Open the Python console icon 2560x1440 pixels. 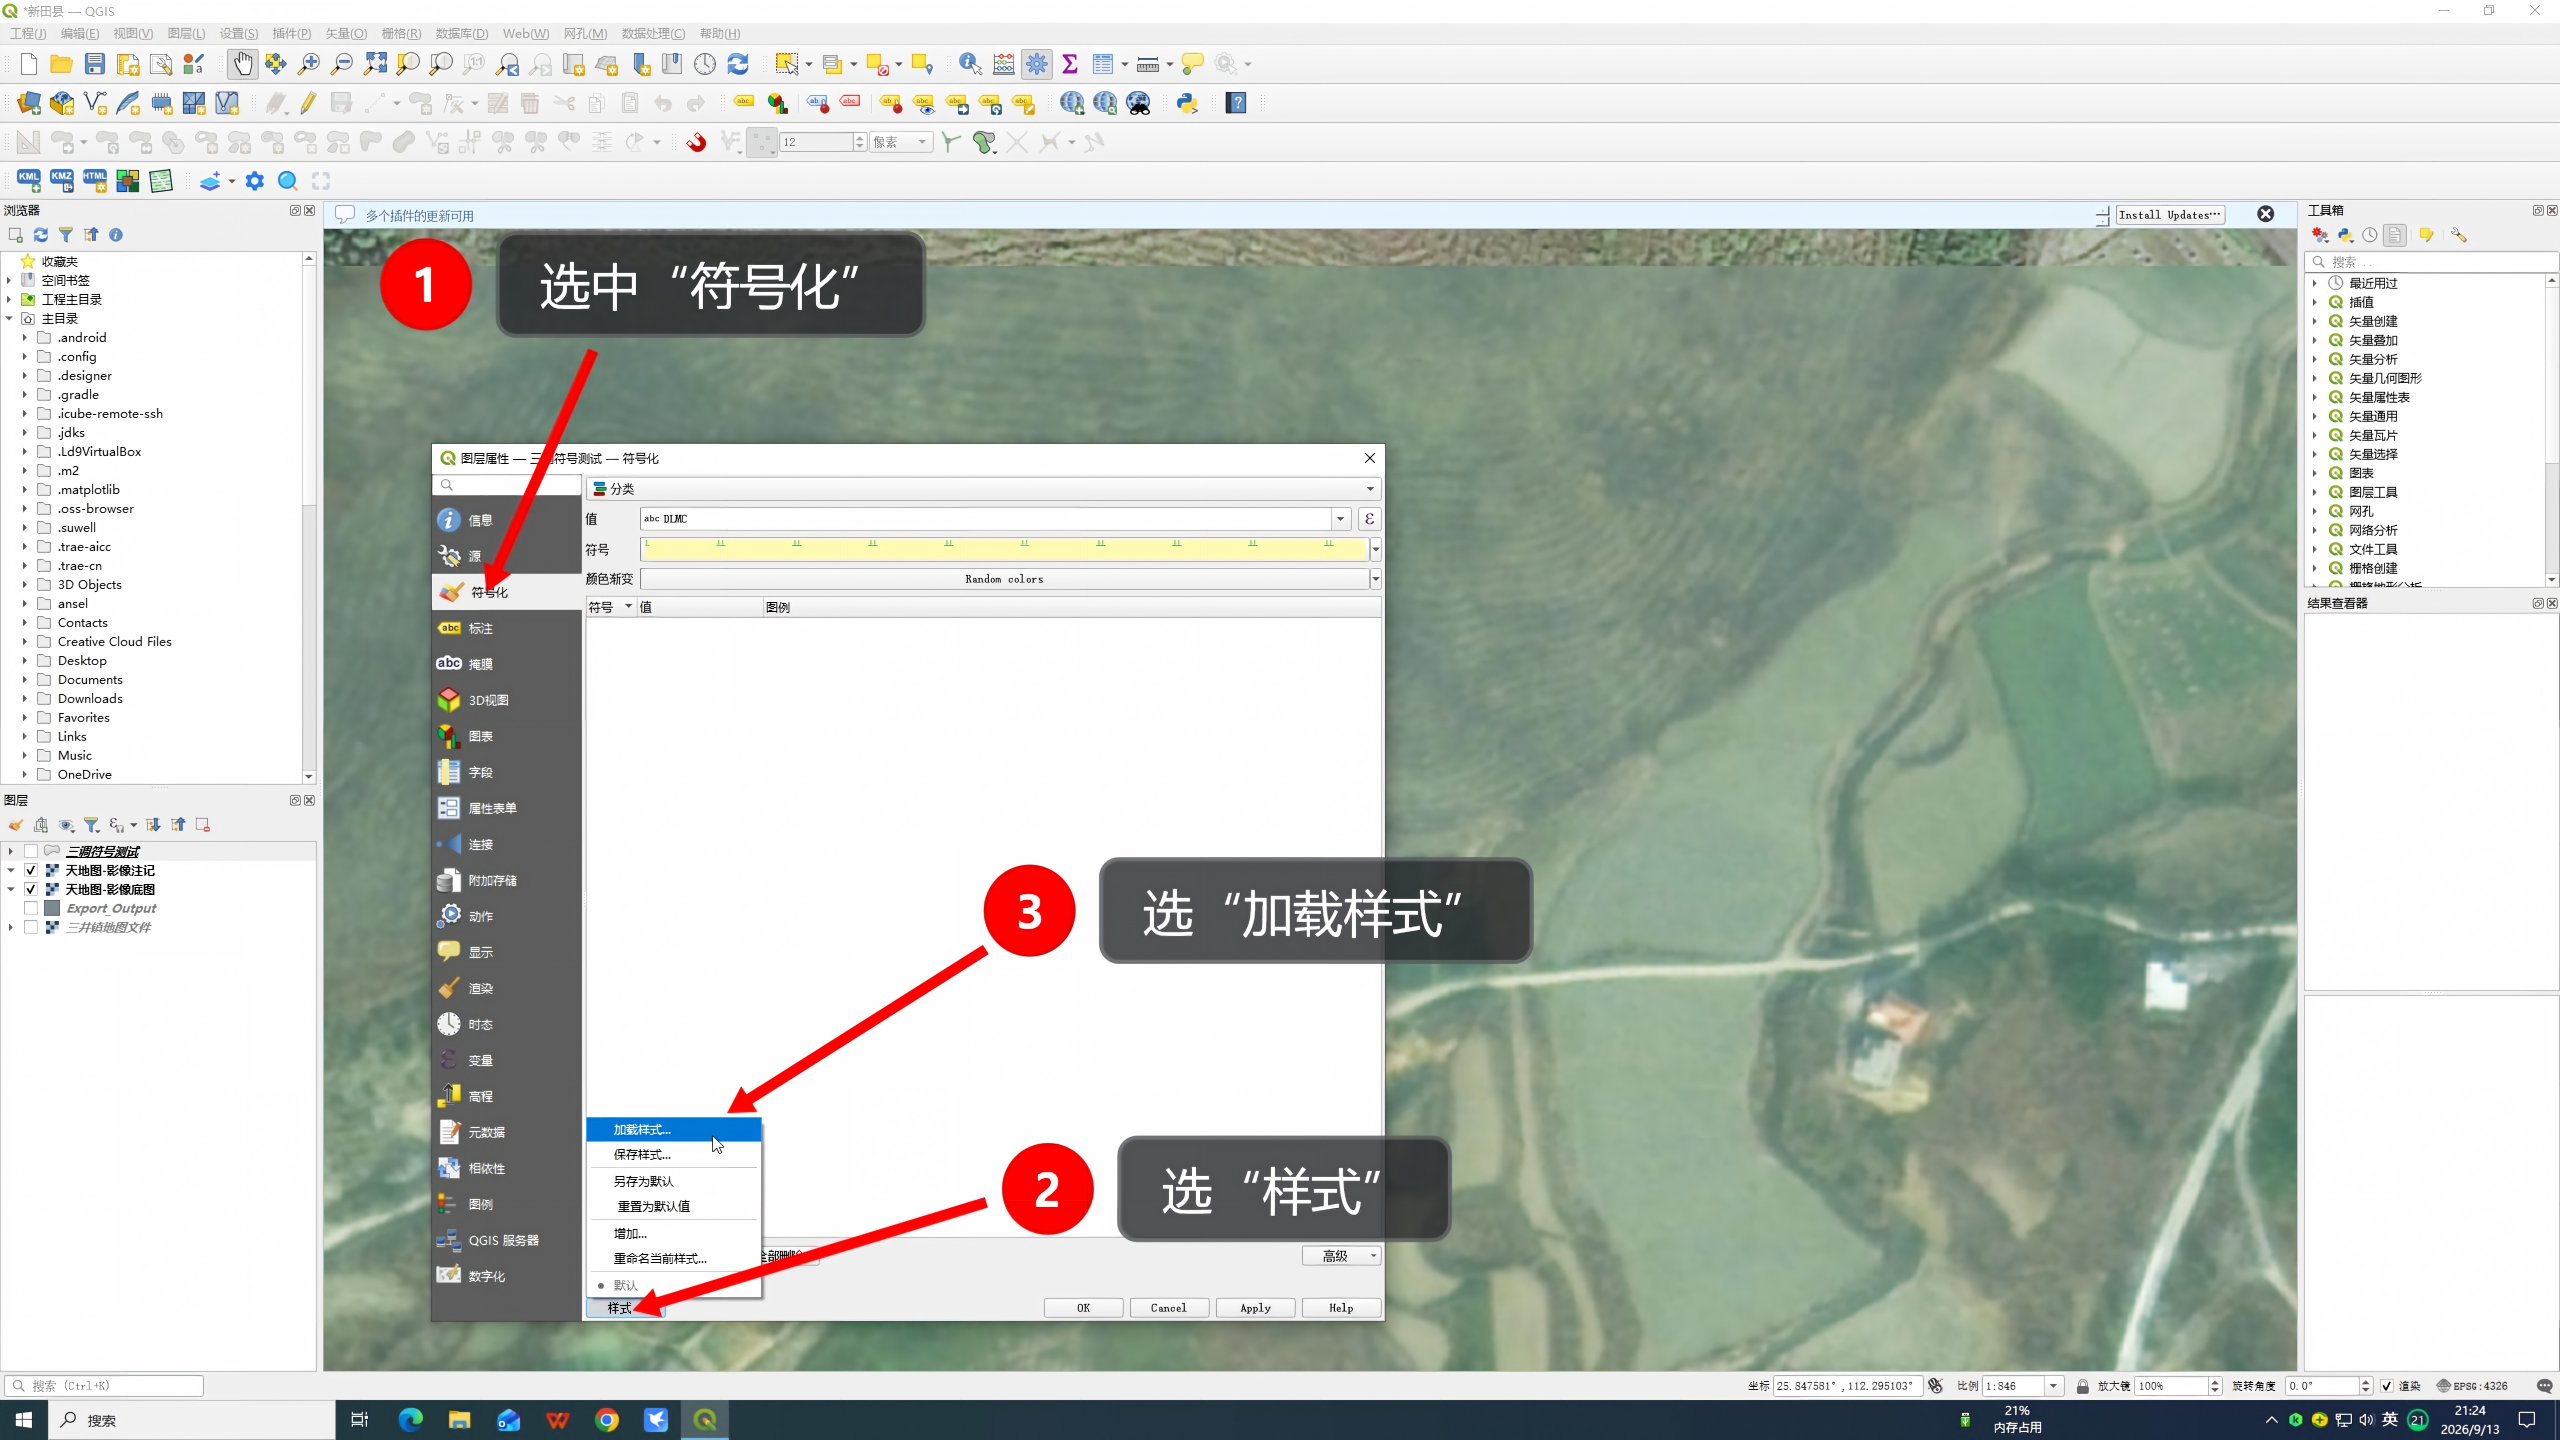pyautogui.click(x=1187, y=103)
